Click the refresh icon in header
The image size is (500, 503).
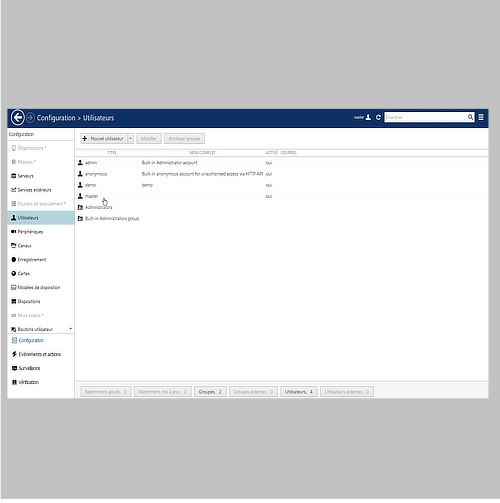378,117
